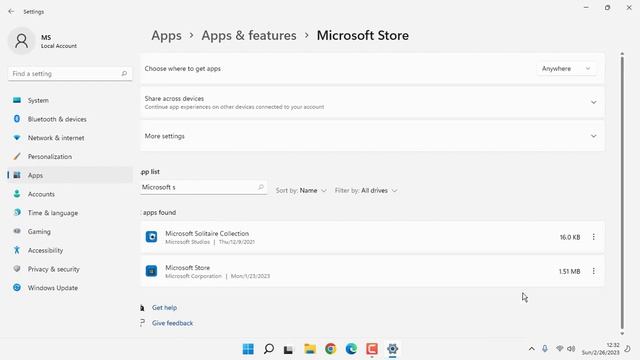Viewport: 640px width, 360px height.
Task: Launch Microsoft Edge from the taskbar
Action: pyautogui.click(x=351, y=349)
